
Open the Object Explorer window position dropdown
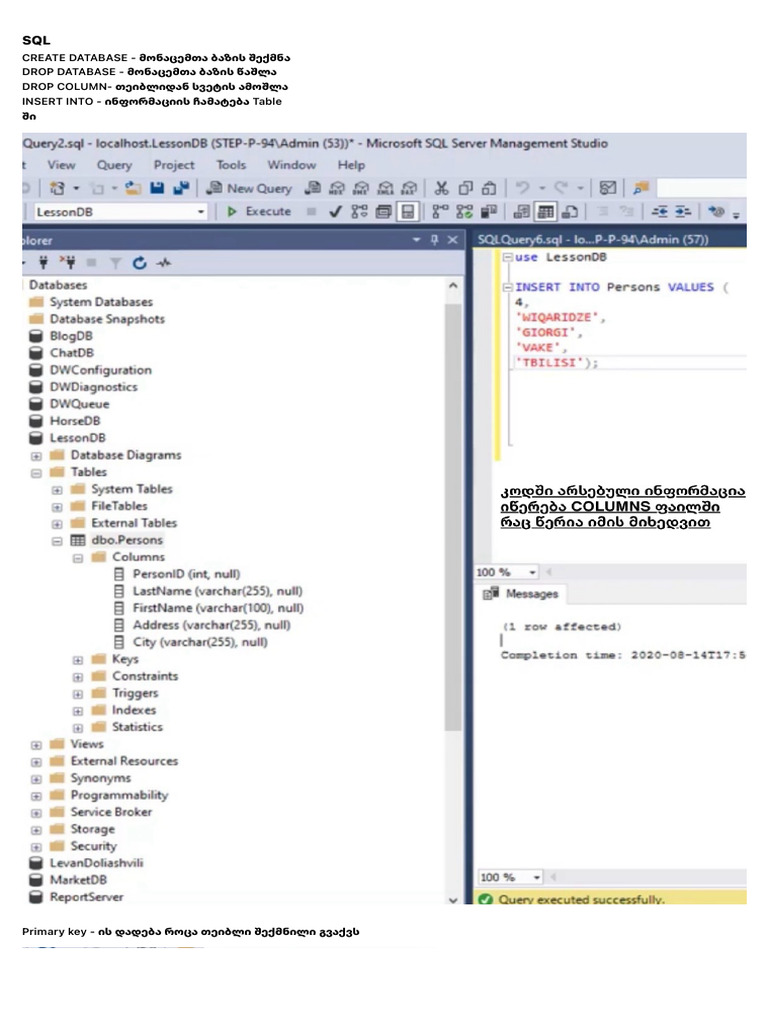(x=417, y=240)
